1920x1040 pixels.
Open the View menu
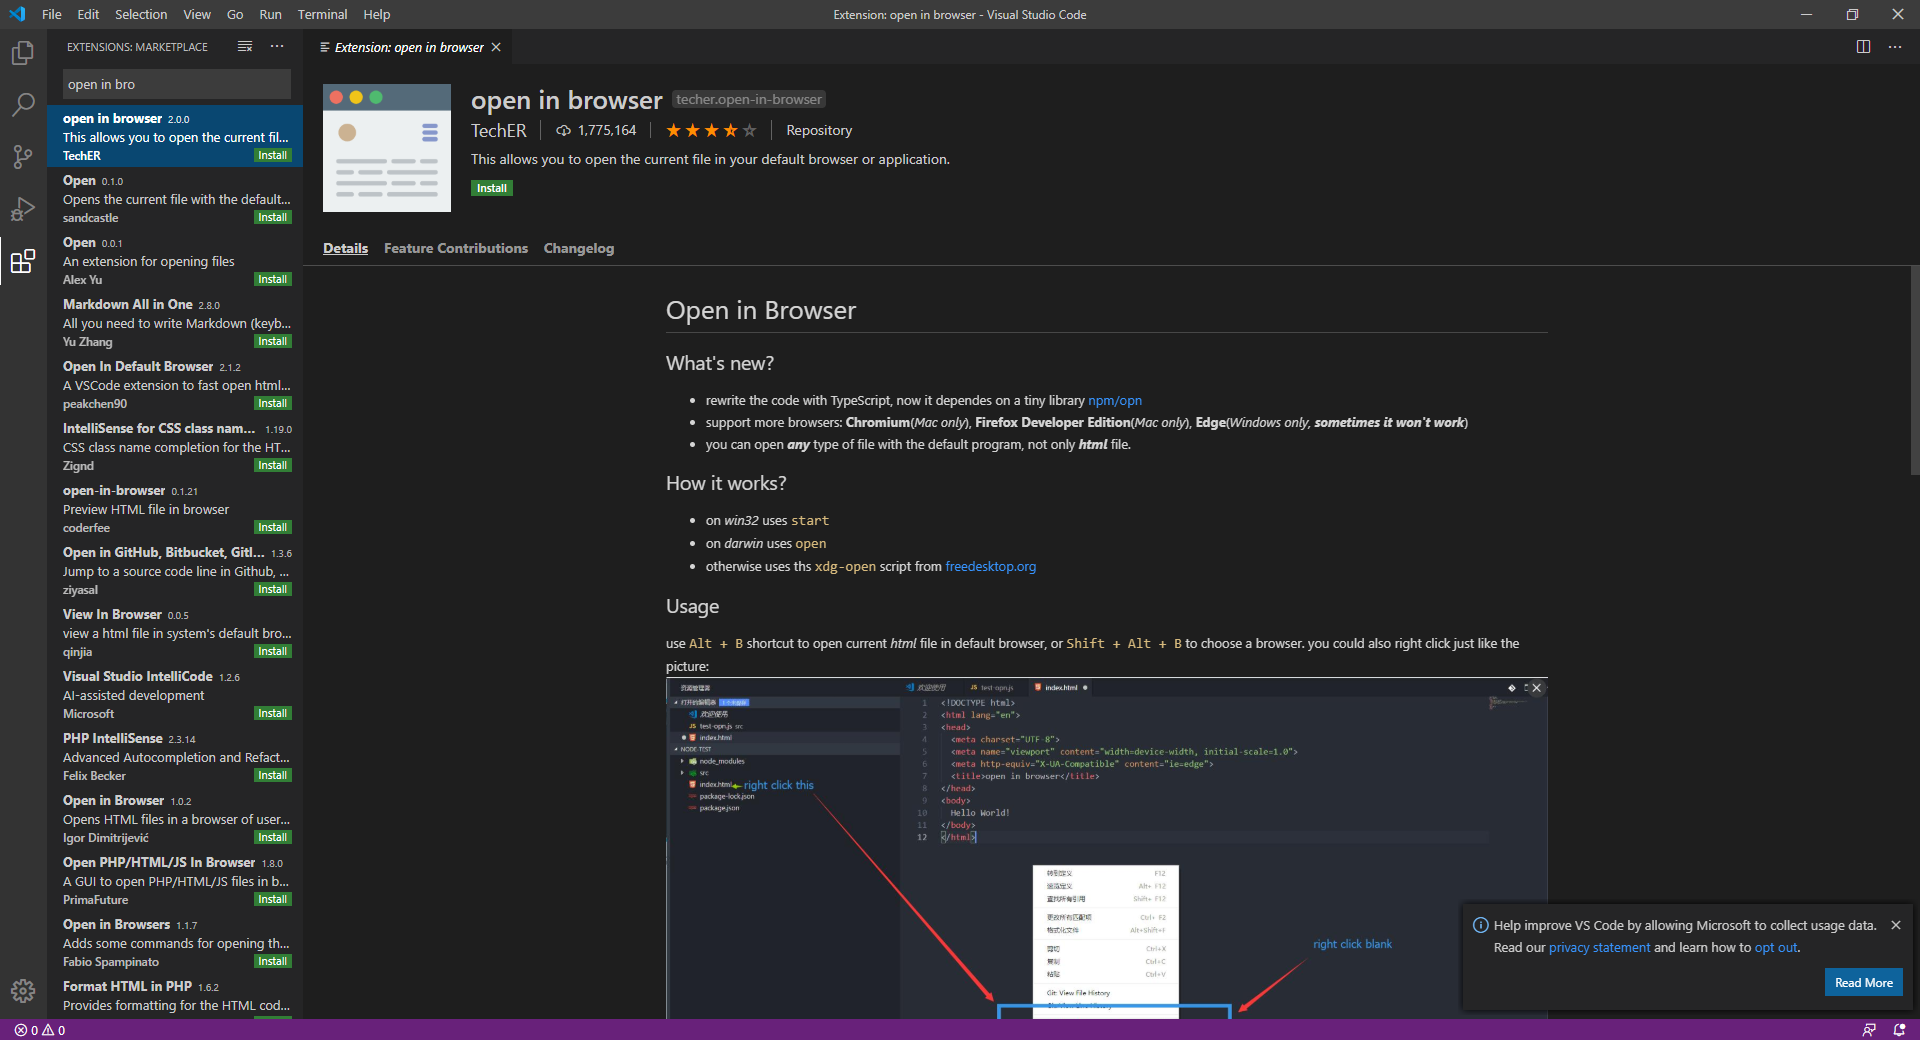pos(197,14)
